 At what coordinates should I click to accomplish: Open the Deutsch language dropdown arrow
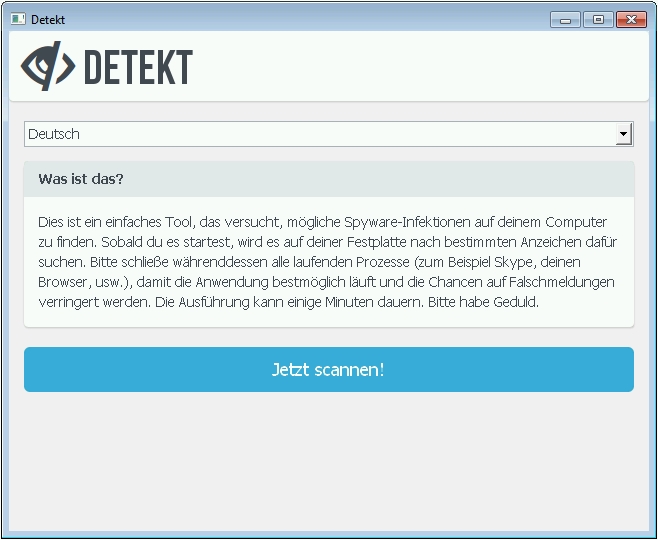pyautogui.click(x=624, y=134)
